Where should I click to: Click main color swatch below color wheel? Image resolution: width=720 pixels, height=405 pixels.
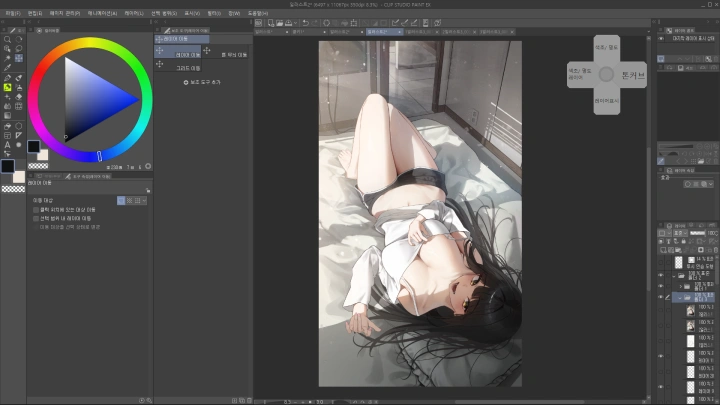click(x=34, y=146)
